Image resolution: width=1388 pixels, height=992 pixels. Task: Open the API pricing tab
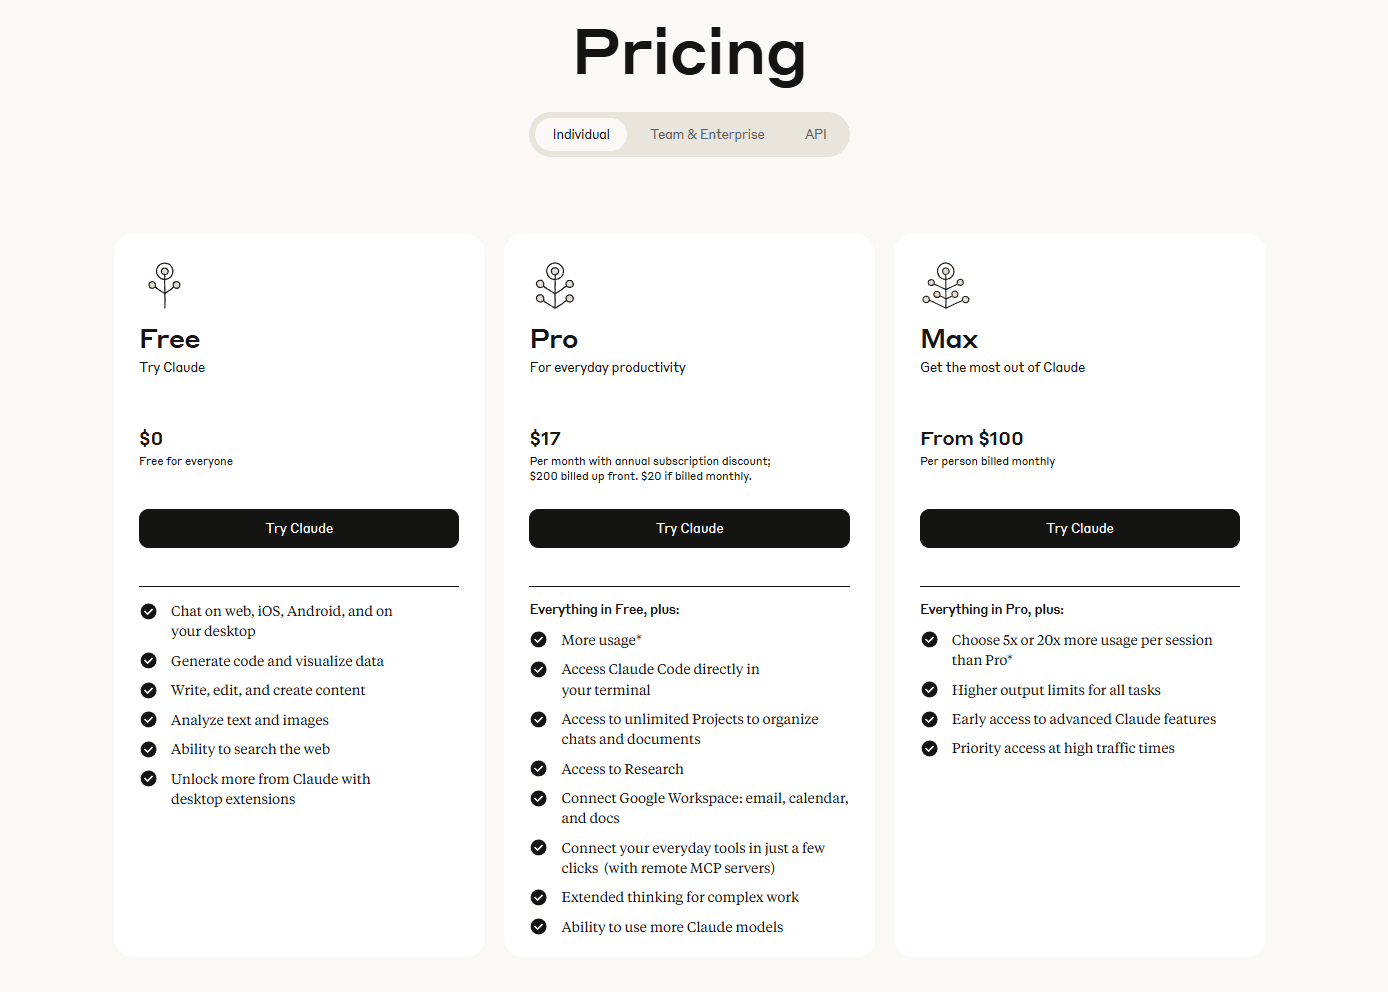pyautogui.click(x=816, y=135)
